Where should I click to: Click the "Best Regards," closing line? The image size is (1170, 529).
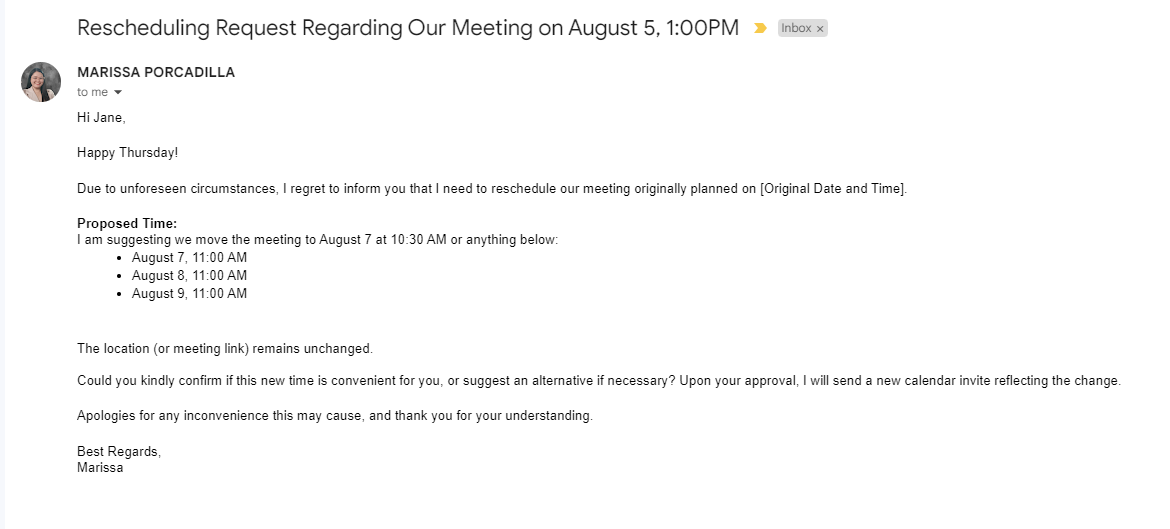119,452
